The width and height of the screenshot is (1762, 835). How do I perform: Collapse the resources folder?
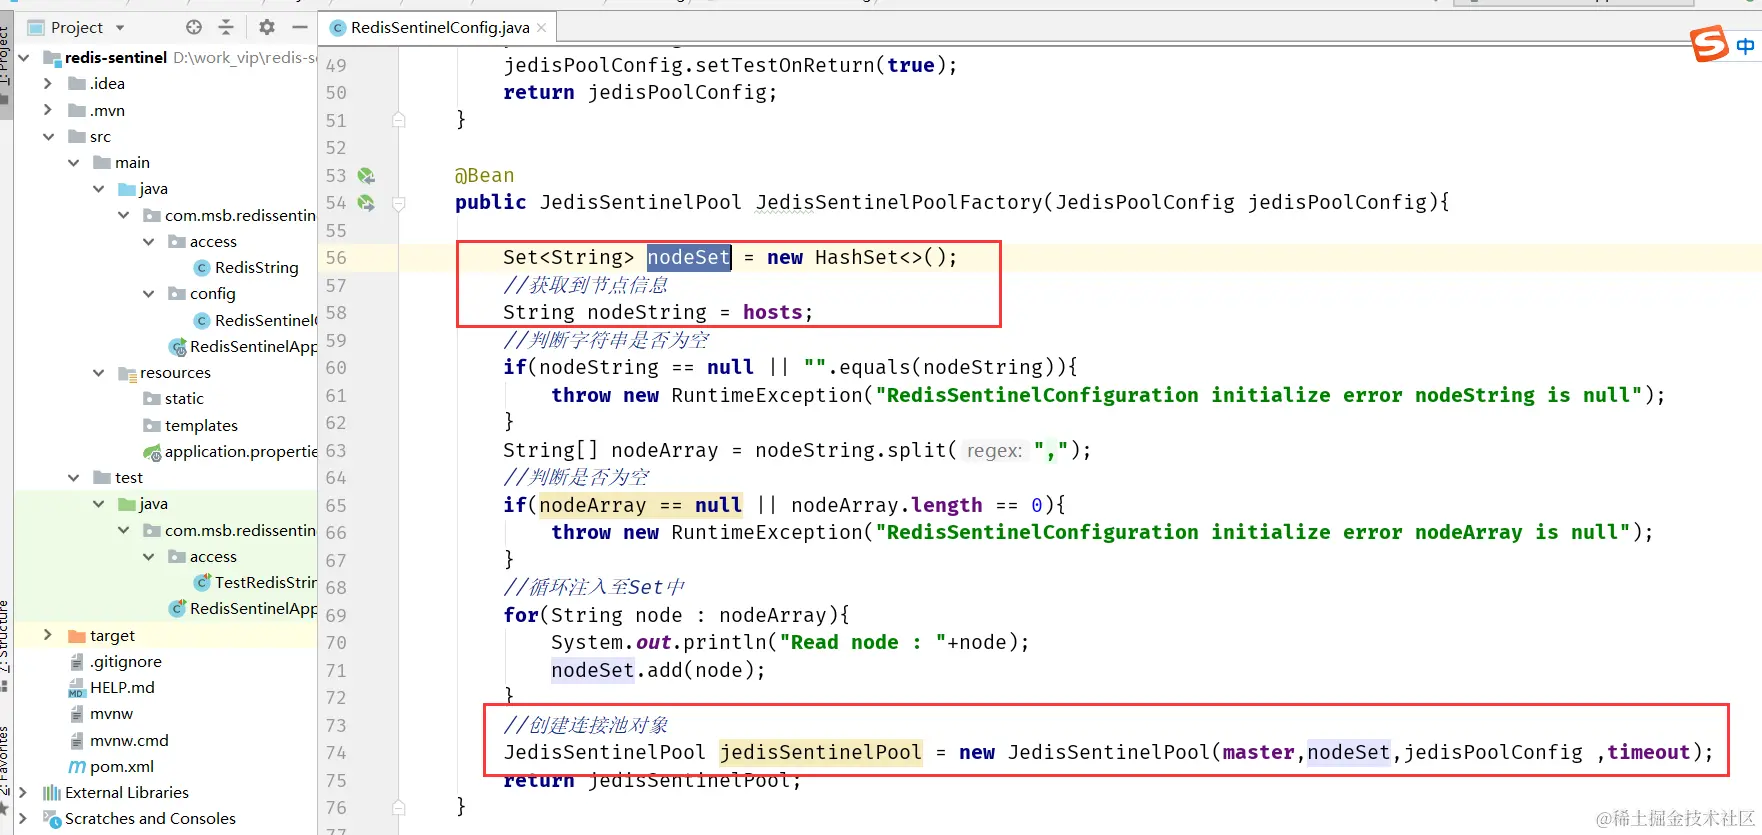pos(98,373)
